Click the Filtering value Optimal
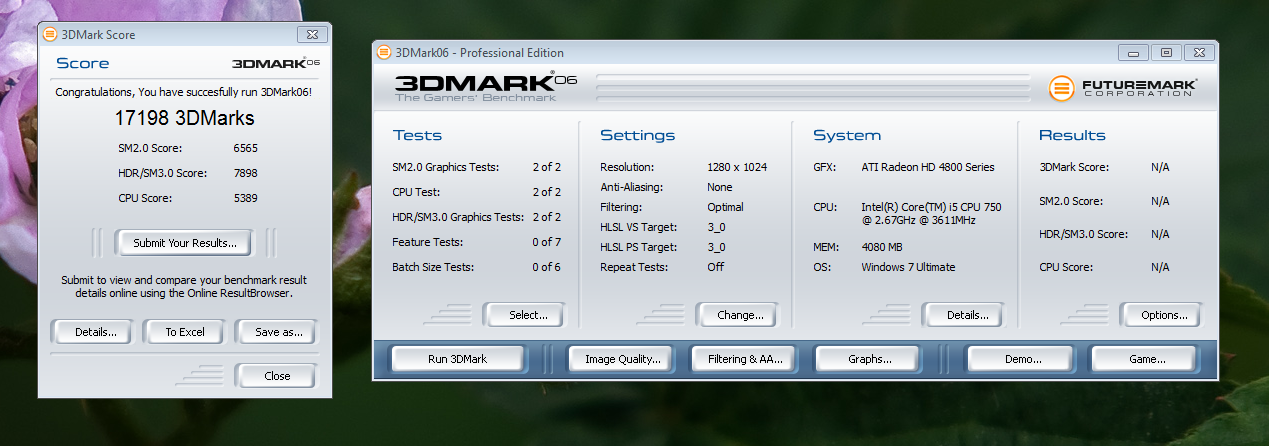Image resolution: width=1269 pixels, height=446 pixels. (x=725, y=207)
